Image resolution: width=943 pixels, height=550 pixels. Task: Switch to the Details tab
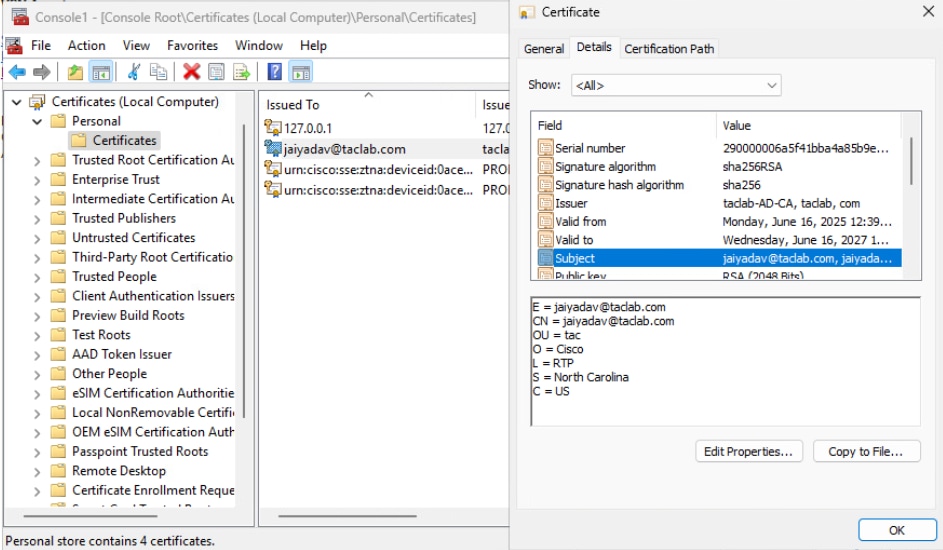(594, 47)
